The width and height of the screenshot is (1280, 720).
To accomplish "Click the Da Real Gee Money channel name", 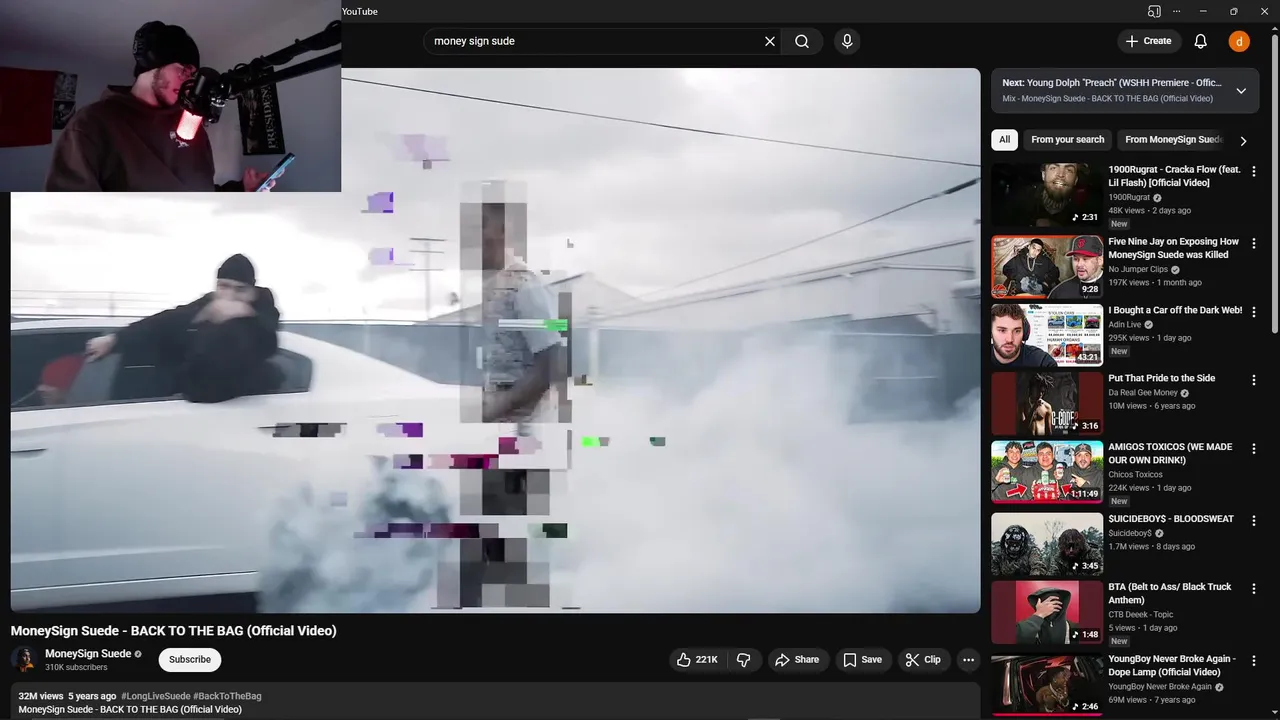I will [x=1143, y=393].
